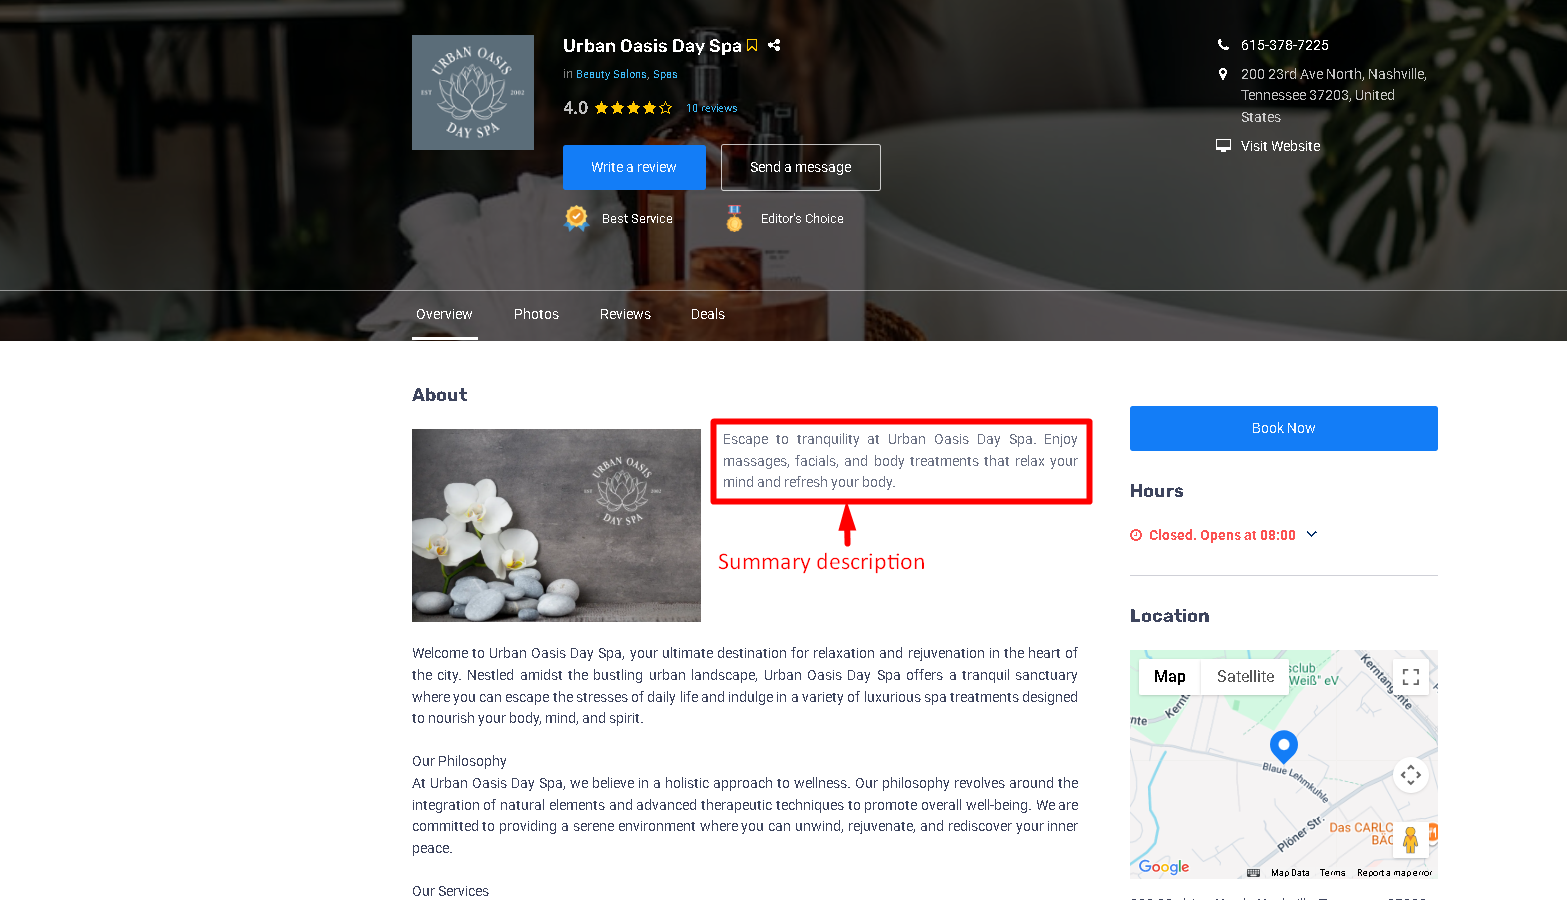Expand the opening hours chevron
Image resolution: width=1567 pixels, height=900 pixels.
click(x=1312, y=534)
